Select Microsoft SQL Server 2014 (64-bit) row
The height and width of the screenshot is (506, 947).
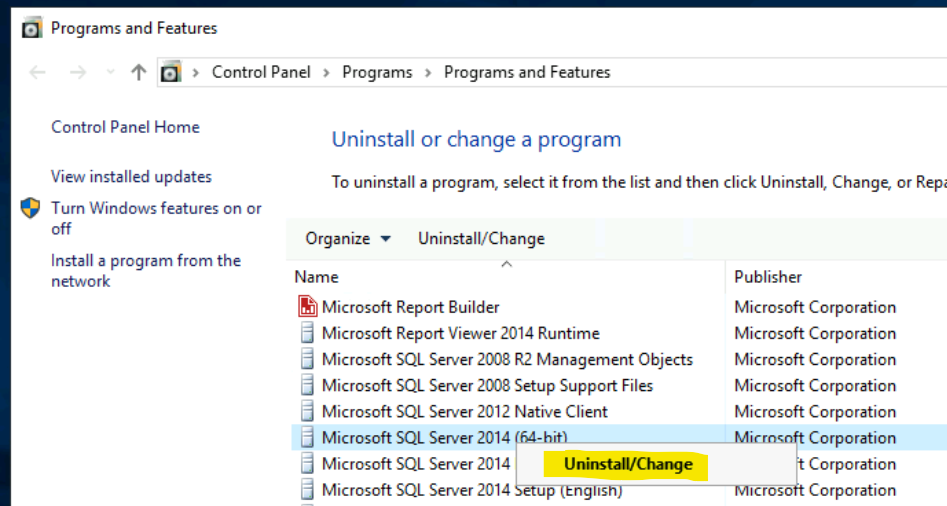[619, 437]
